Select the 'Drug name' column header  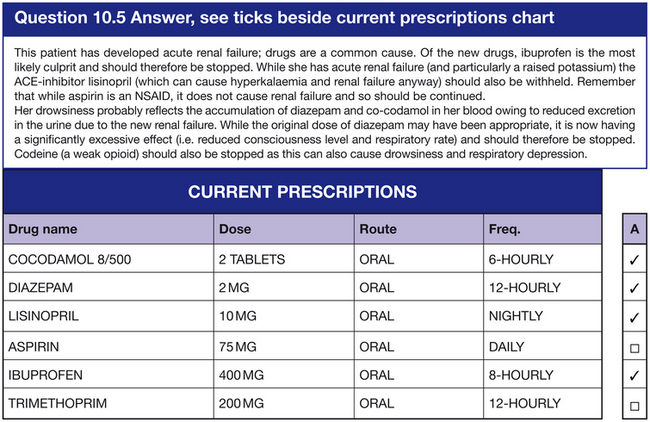tap(42, 229)
